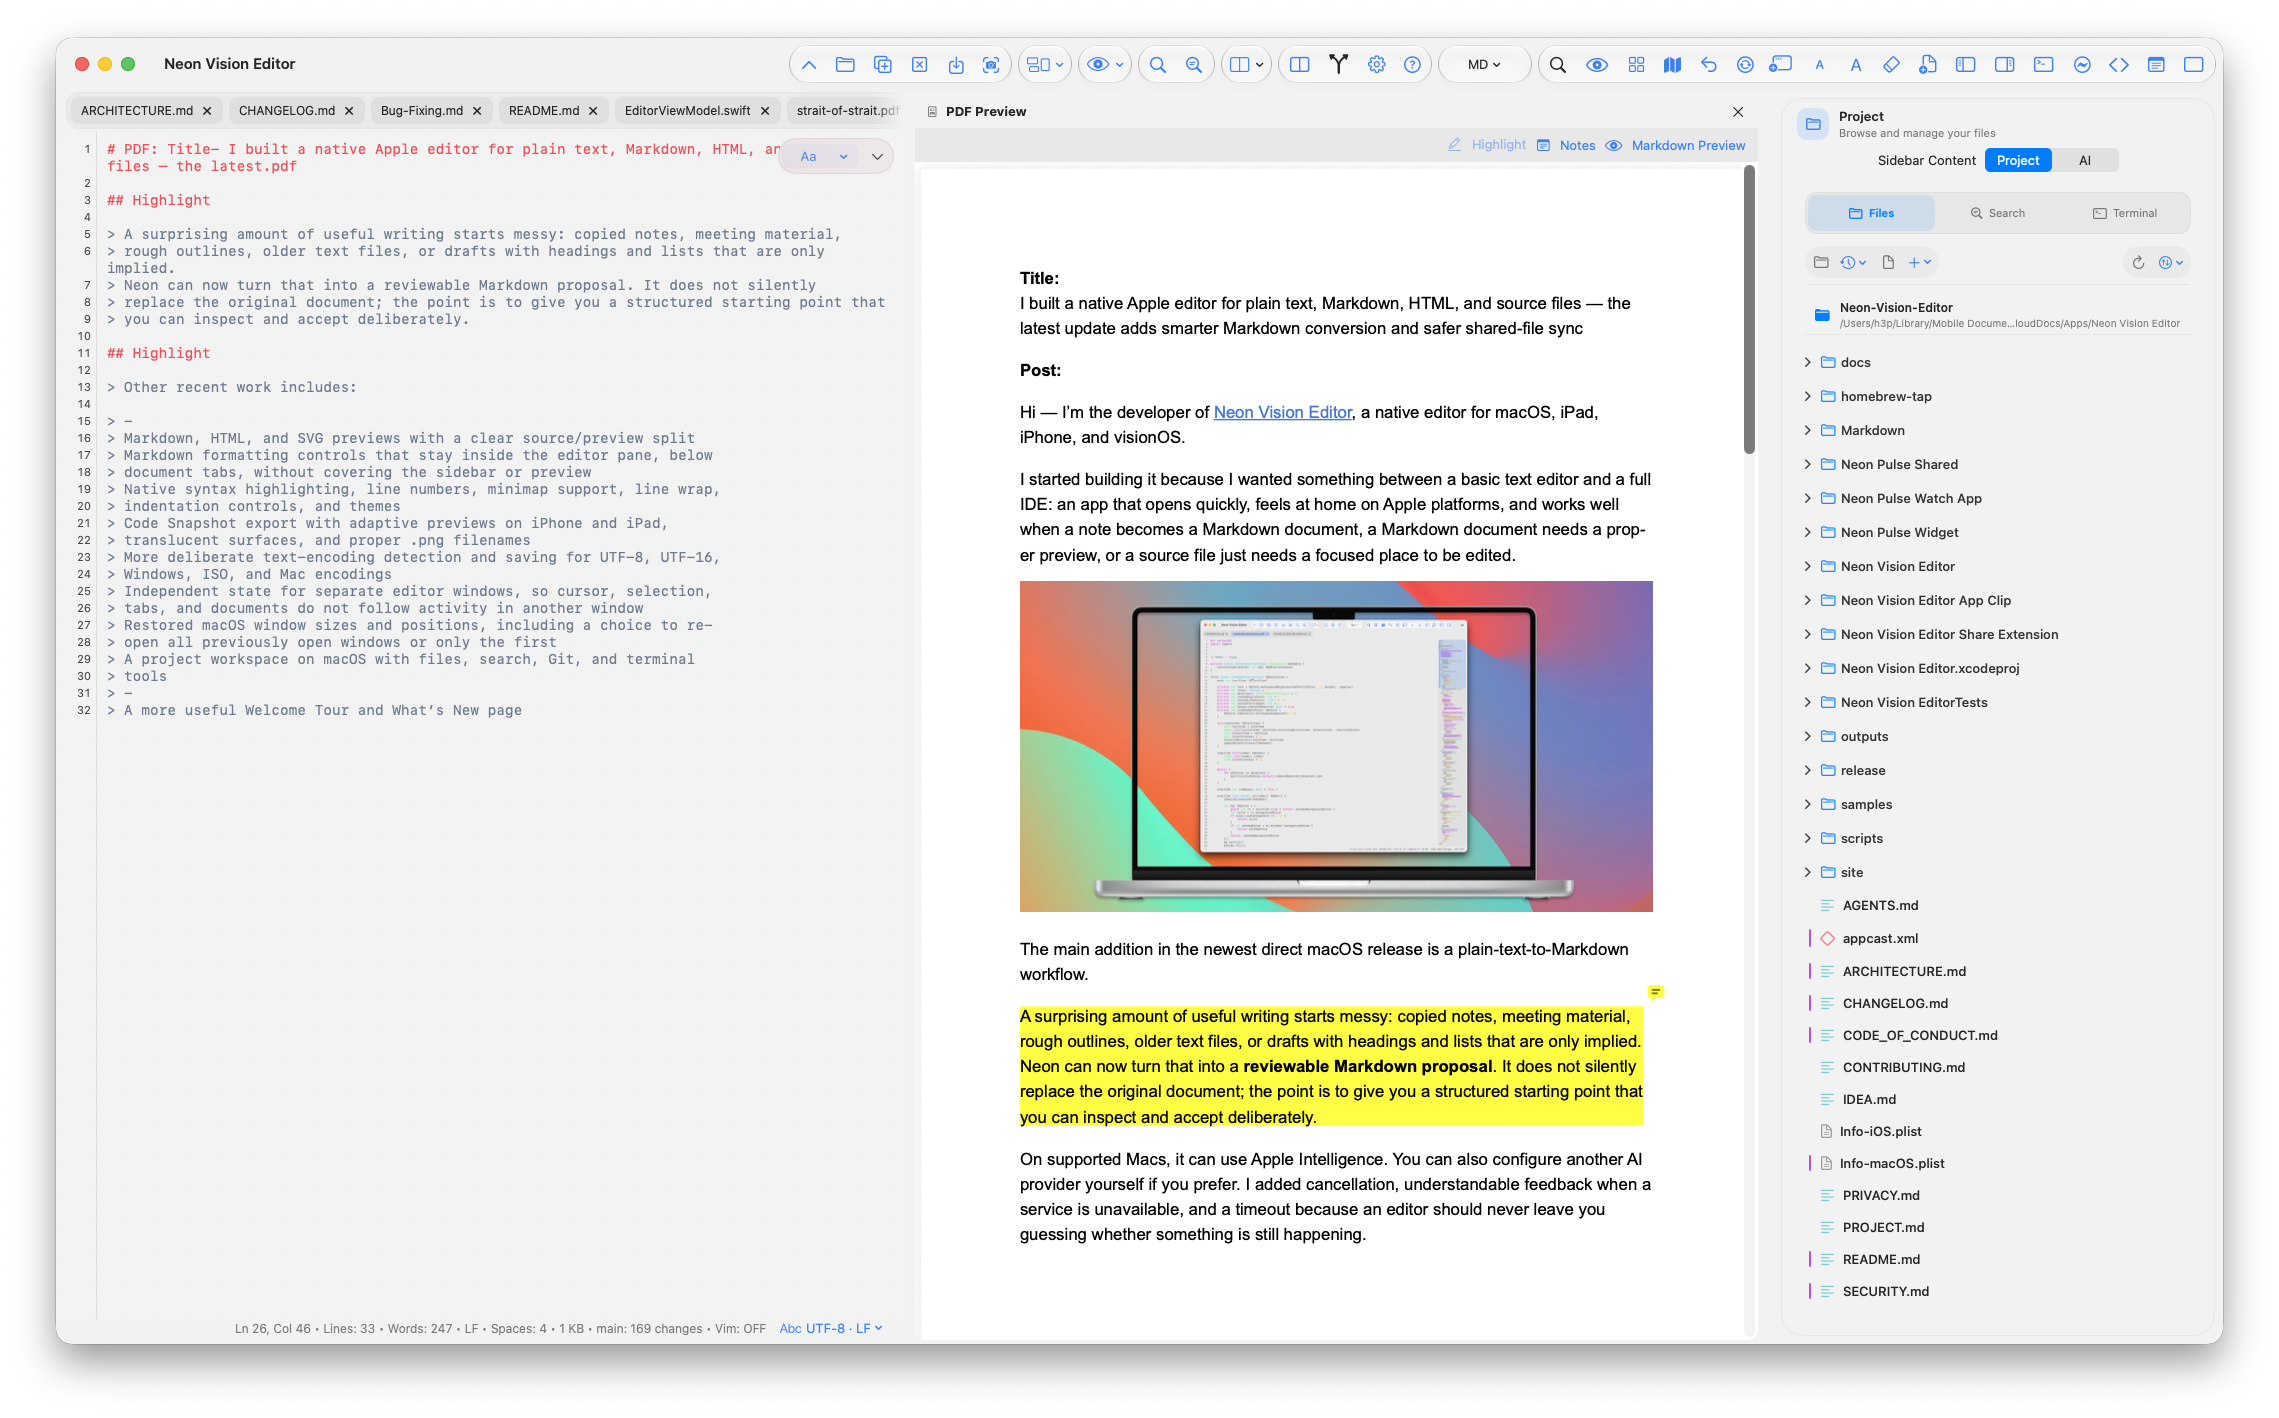Screen dimensions: 2279x1418
Task: Click the save/download tray toolbar icon
Action: [956, 65]
